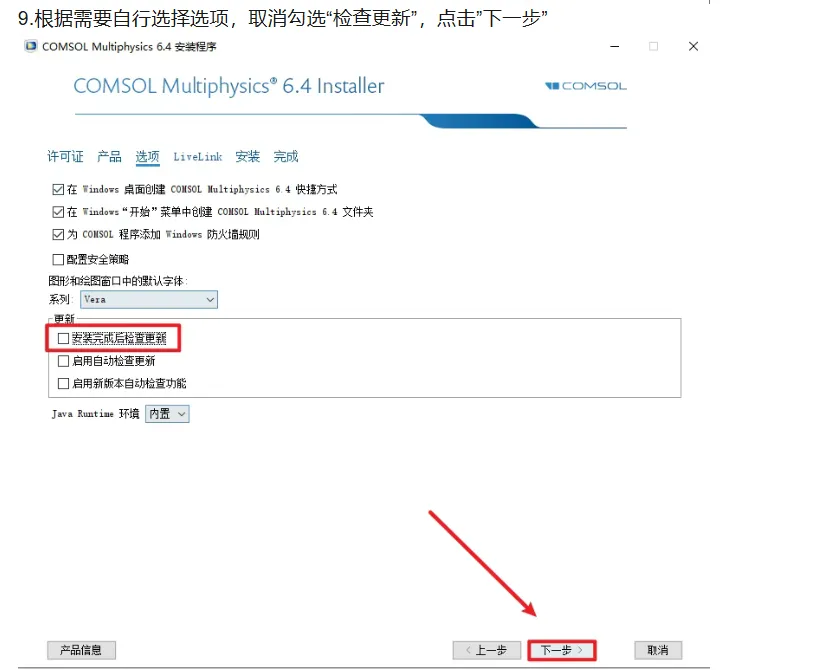Toggle the Windows firewall rules checkbox
815x670 pixels.
coord(58,234)
